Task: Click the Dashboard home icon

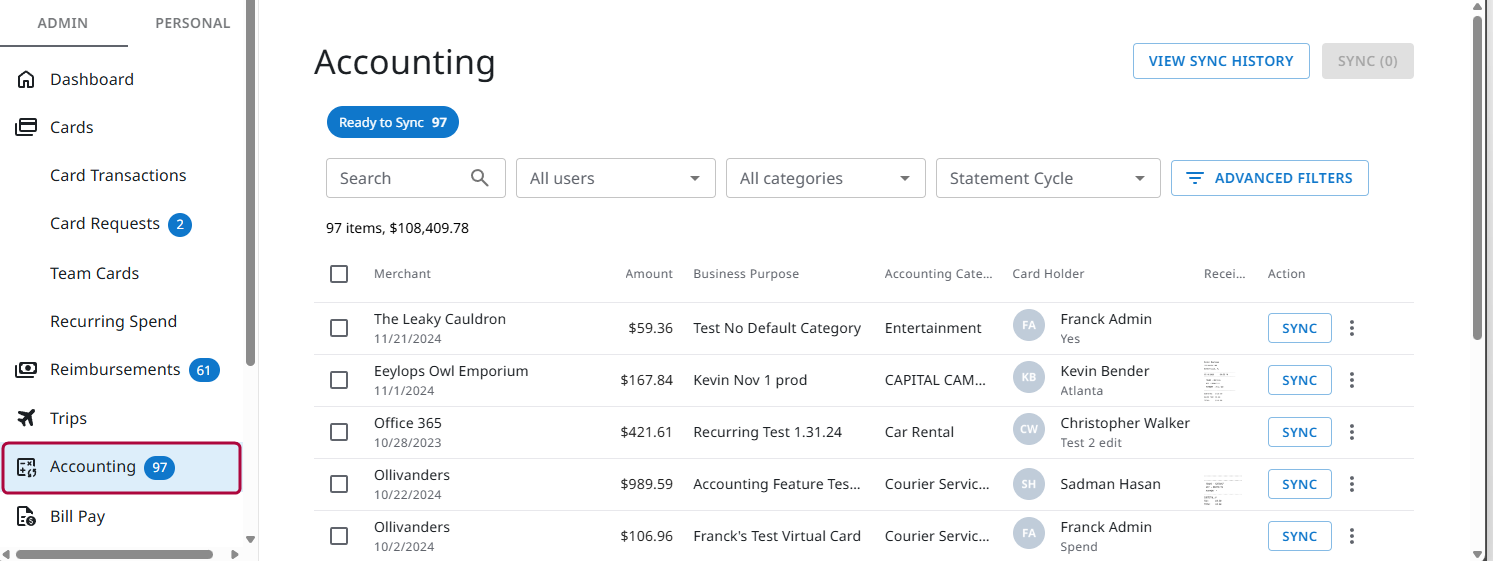Action: click(27, 80)
